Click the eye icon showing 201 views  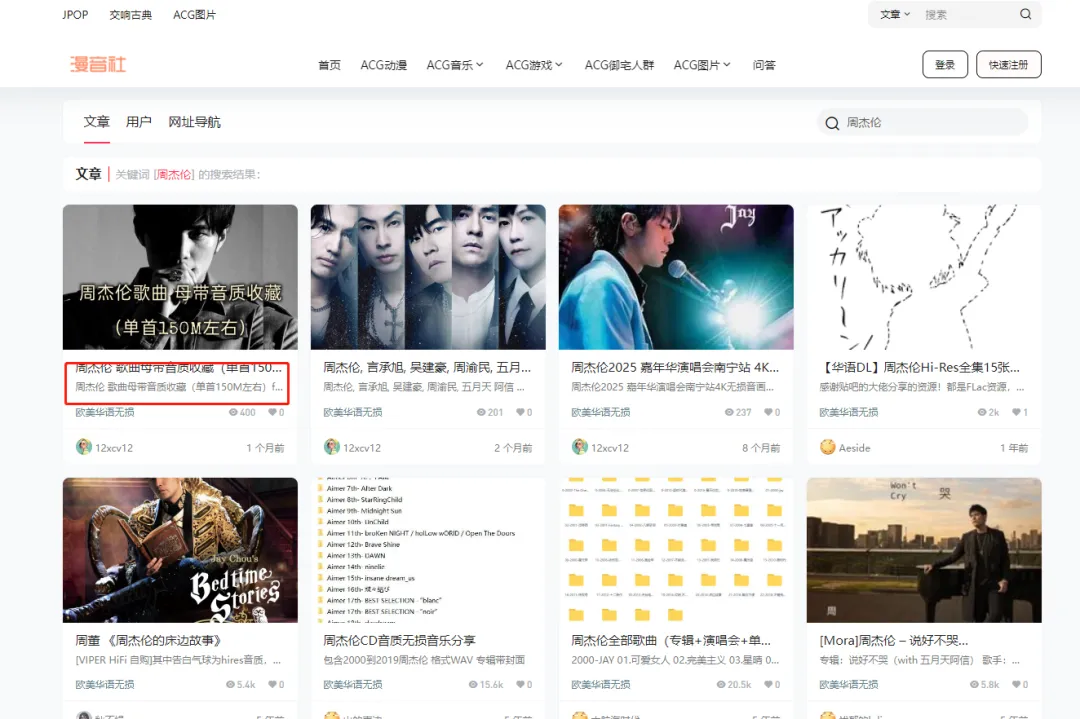pos(481,413)
